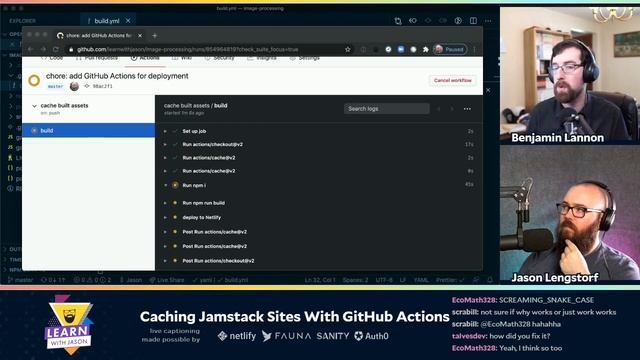Image resolution: width=640 pixels, height=360 pixels.
Task: Click the yellow in-progress workflow status icon
Action: tap(34, 80)
